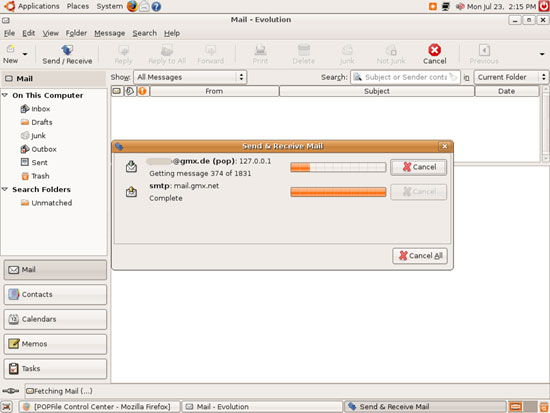Click the read status envelope column icon
The image size is (550, 413).
[117, 91]
